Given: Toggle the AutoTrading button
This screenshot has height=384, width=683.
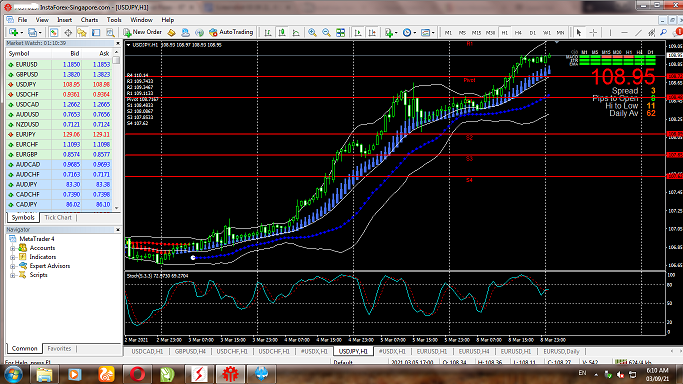Looking at the screenshot, I should [x=231, y=32].
